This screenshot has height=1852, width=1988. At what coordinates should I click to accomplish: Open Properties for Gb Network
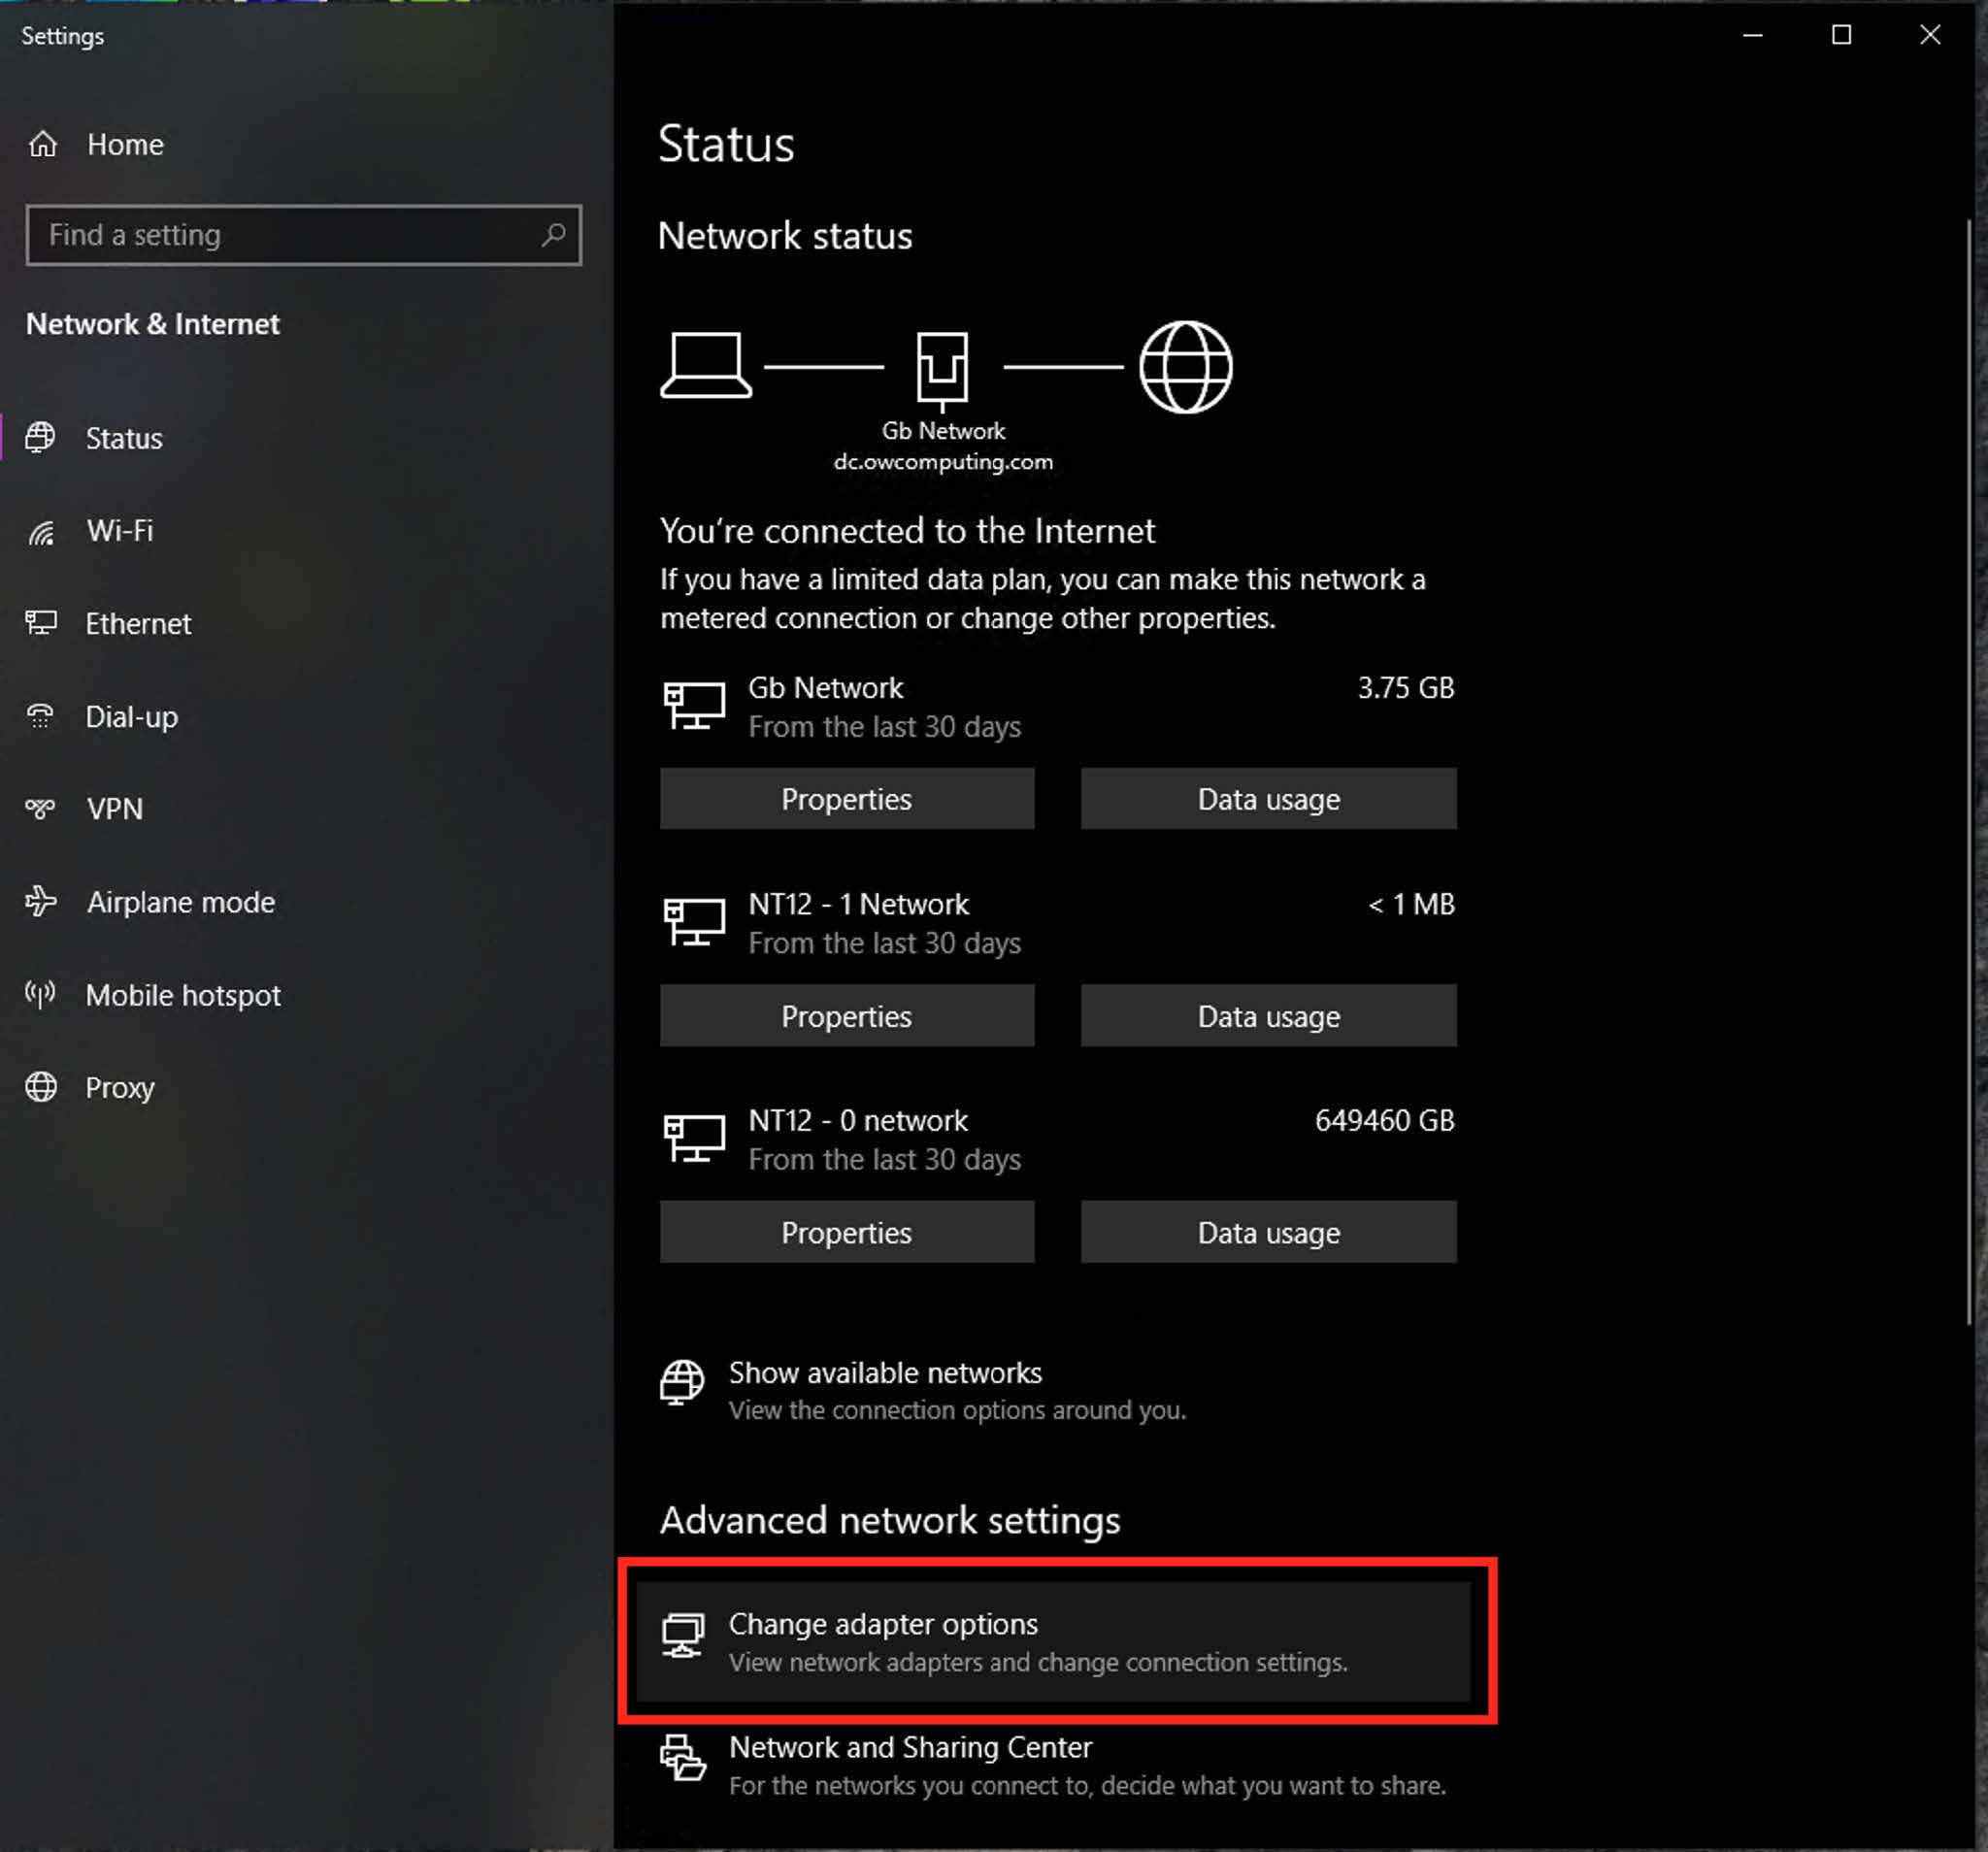click(846, 799)
